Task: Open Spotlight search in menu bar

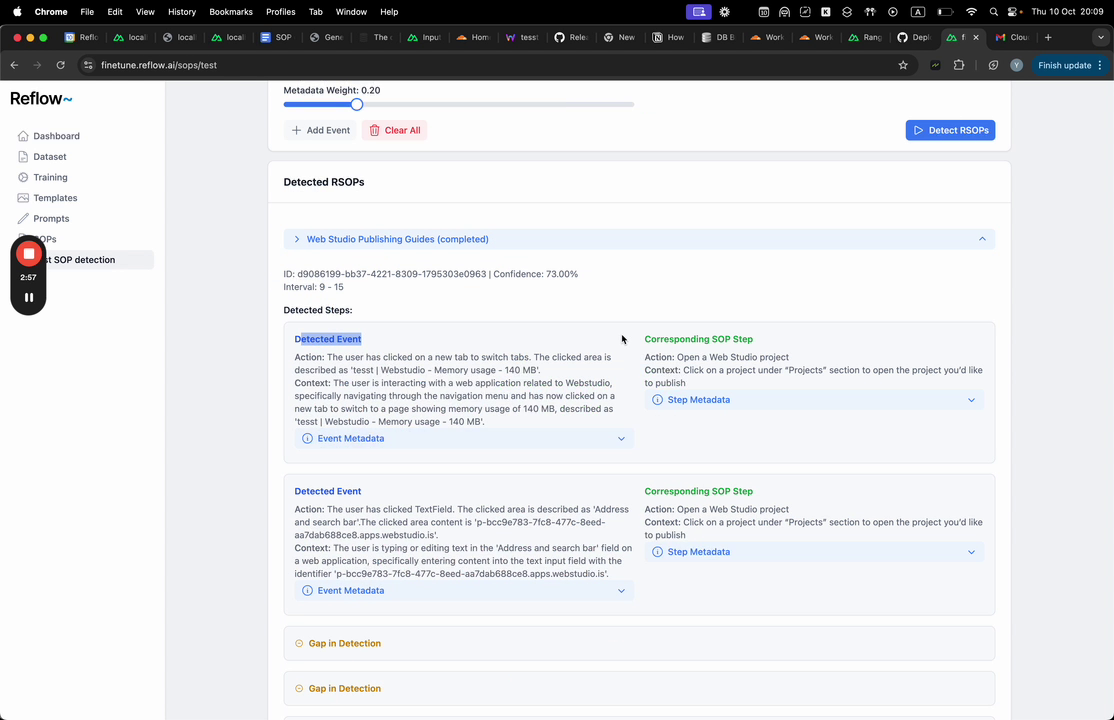Action: pos(993,11)
